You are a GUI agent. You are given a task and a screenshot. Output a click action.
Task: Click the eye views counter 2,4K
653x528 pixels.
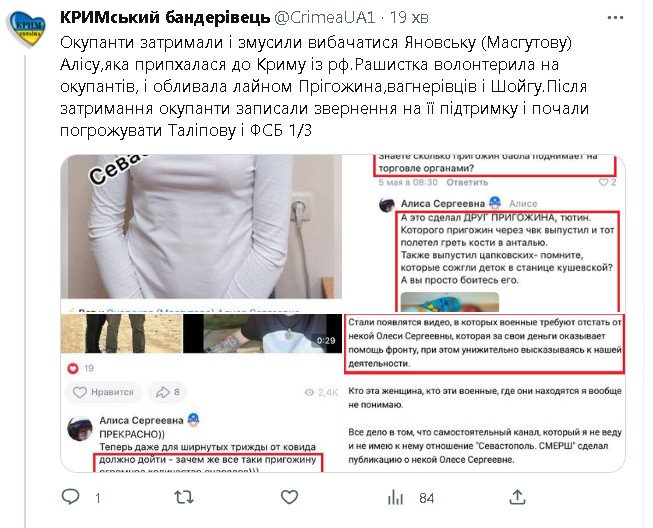click(x=321, y=392)
